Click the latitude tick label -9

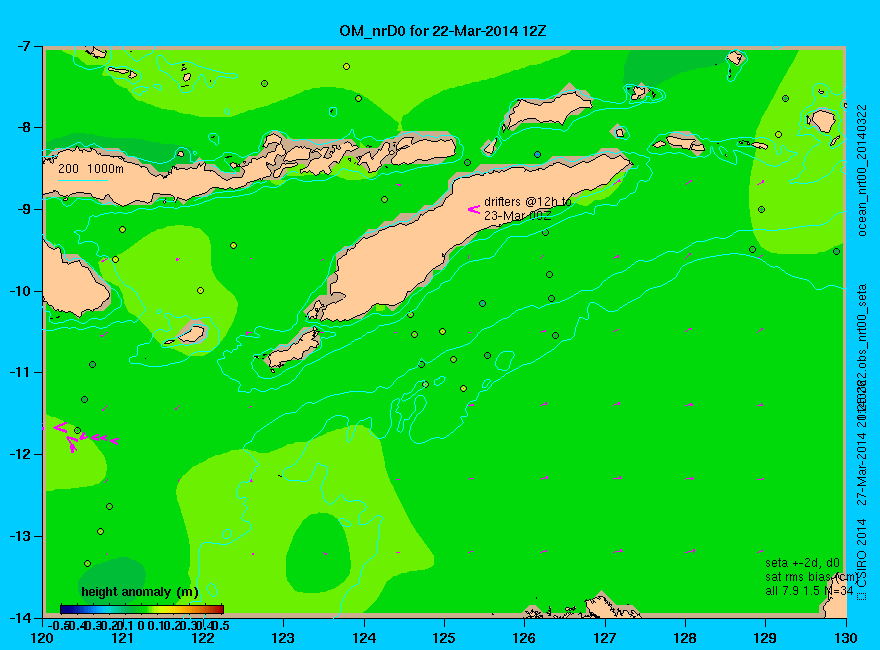[x=22, y=209]
